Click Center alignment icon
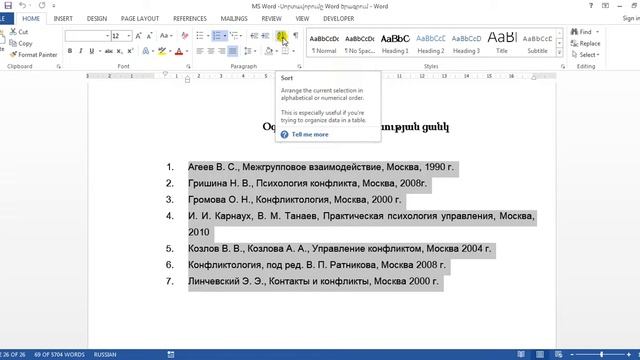Screen dimensions: 640x360 (x=211, y=51)
